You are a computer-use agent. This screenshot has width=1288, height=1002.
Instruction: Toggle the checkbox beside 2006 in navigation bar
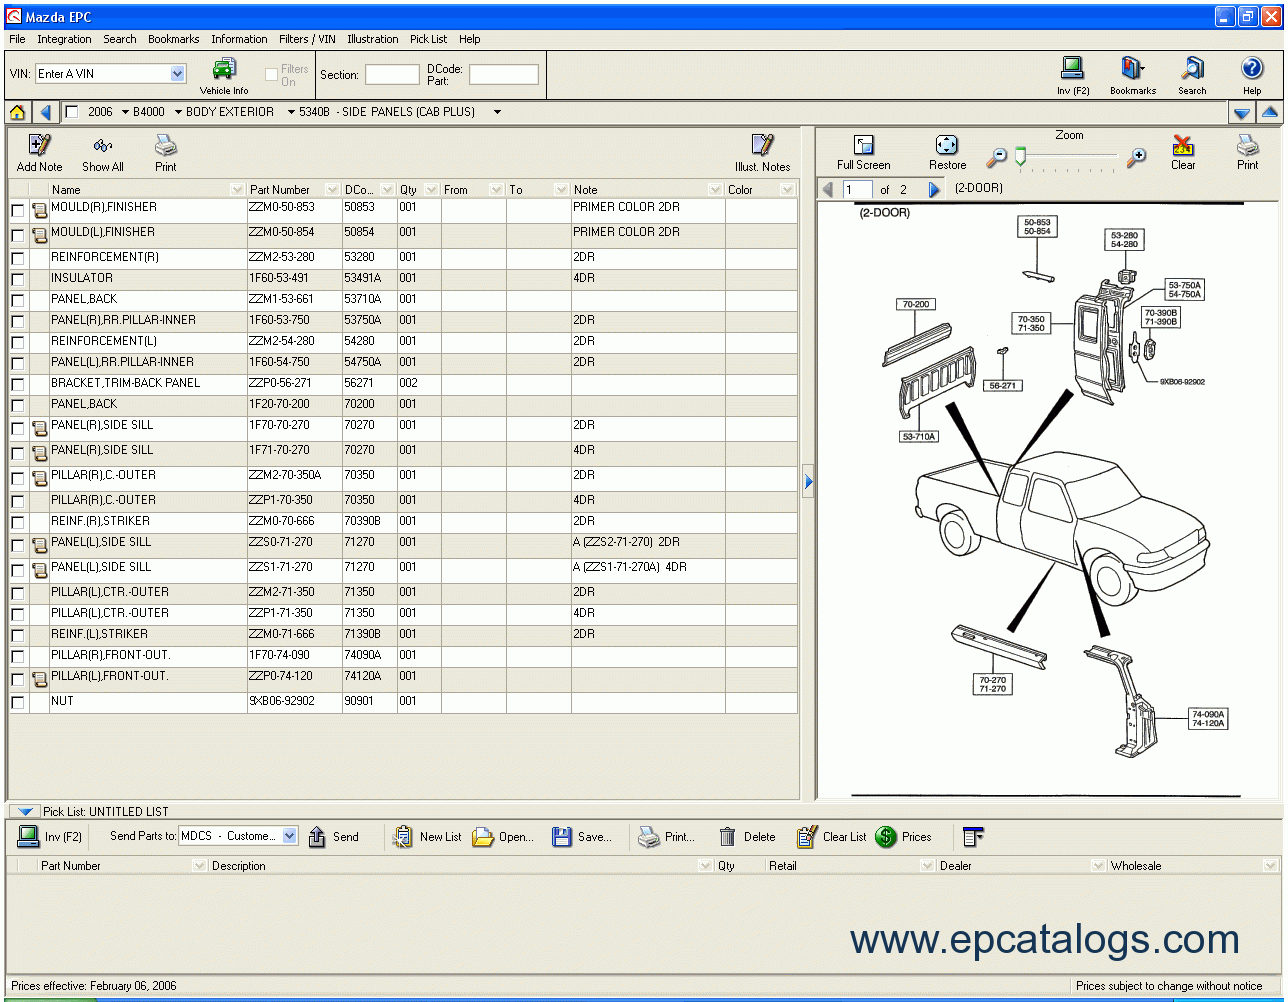click(72, 112)
